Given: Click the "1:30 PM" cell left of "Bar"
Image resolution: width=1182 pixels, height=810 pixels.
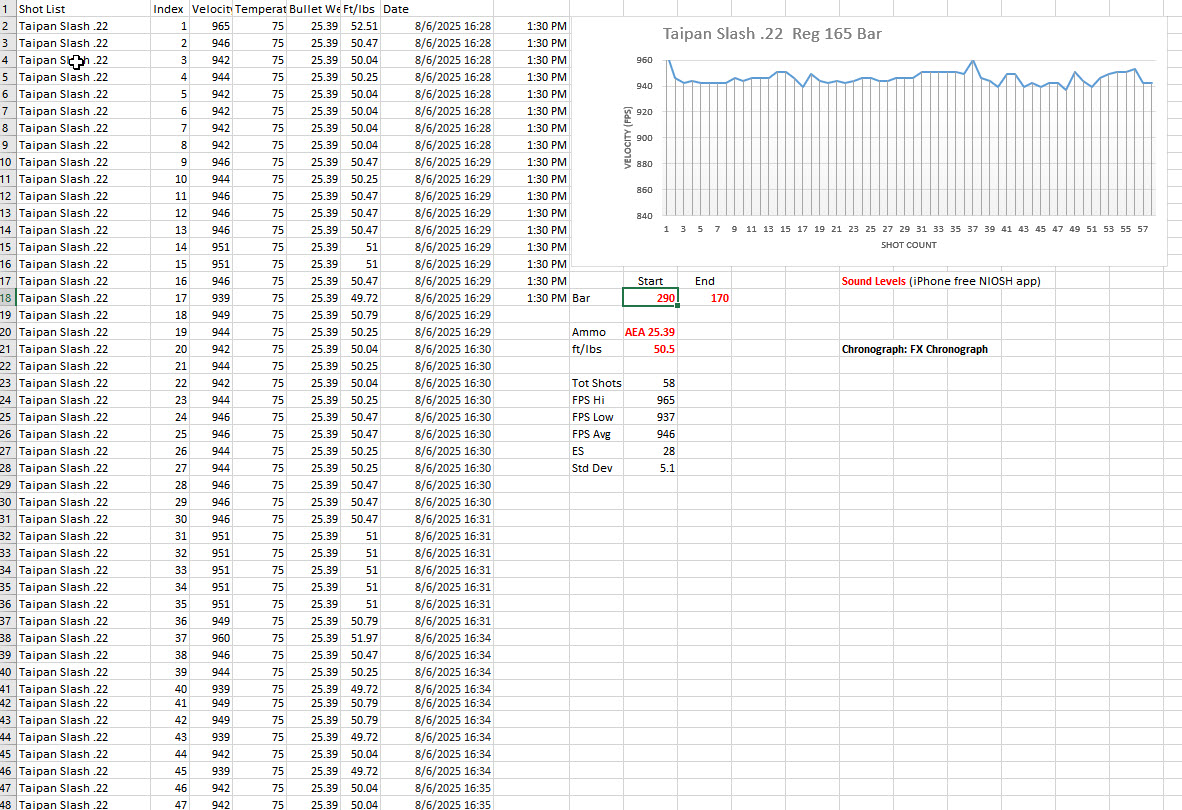Looking at the screenshot, I should pos(531,298).
